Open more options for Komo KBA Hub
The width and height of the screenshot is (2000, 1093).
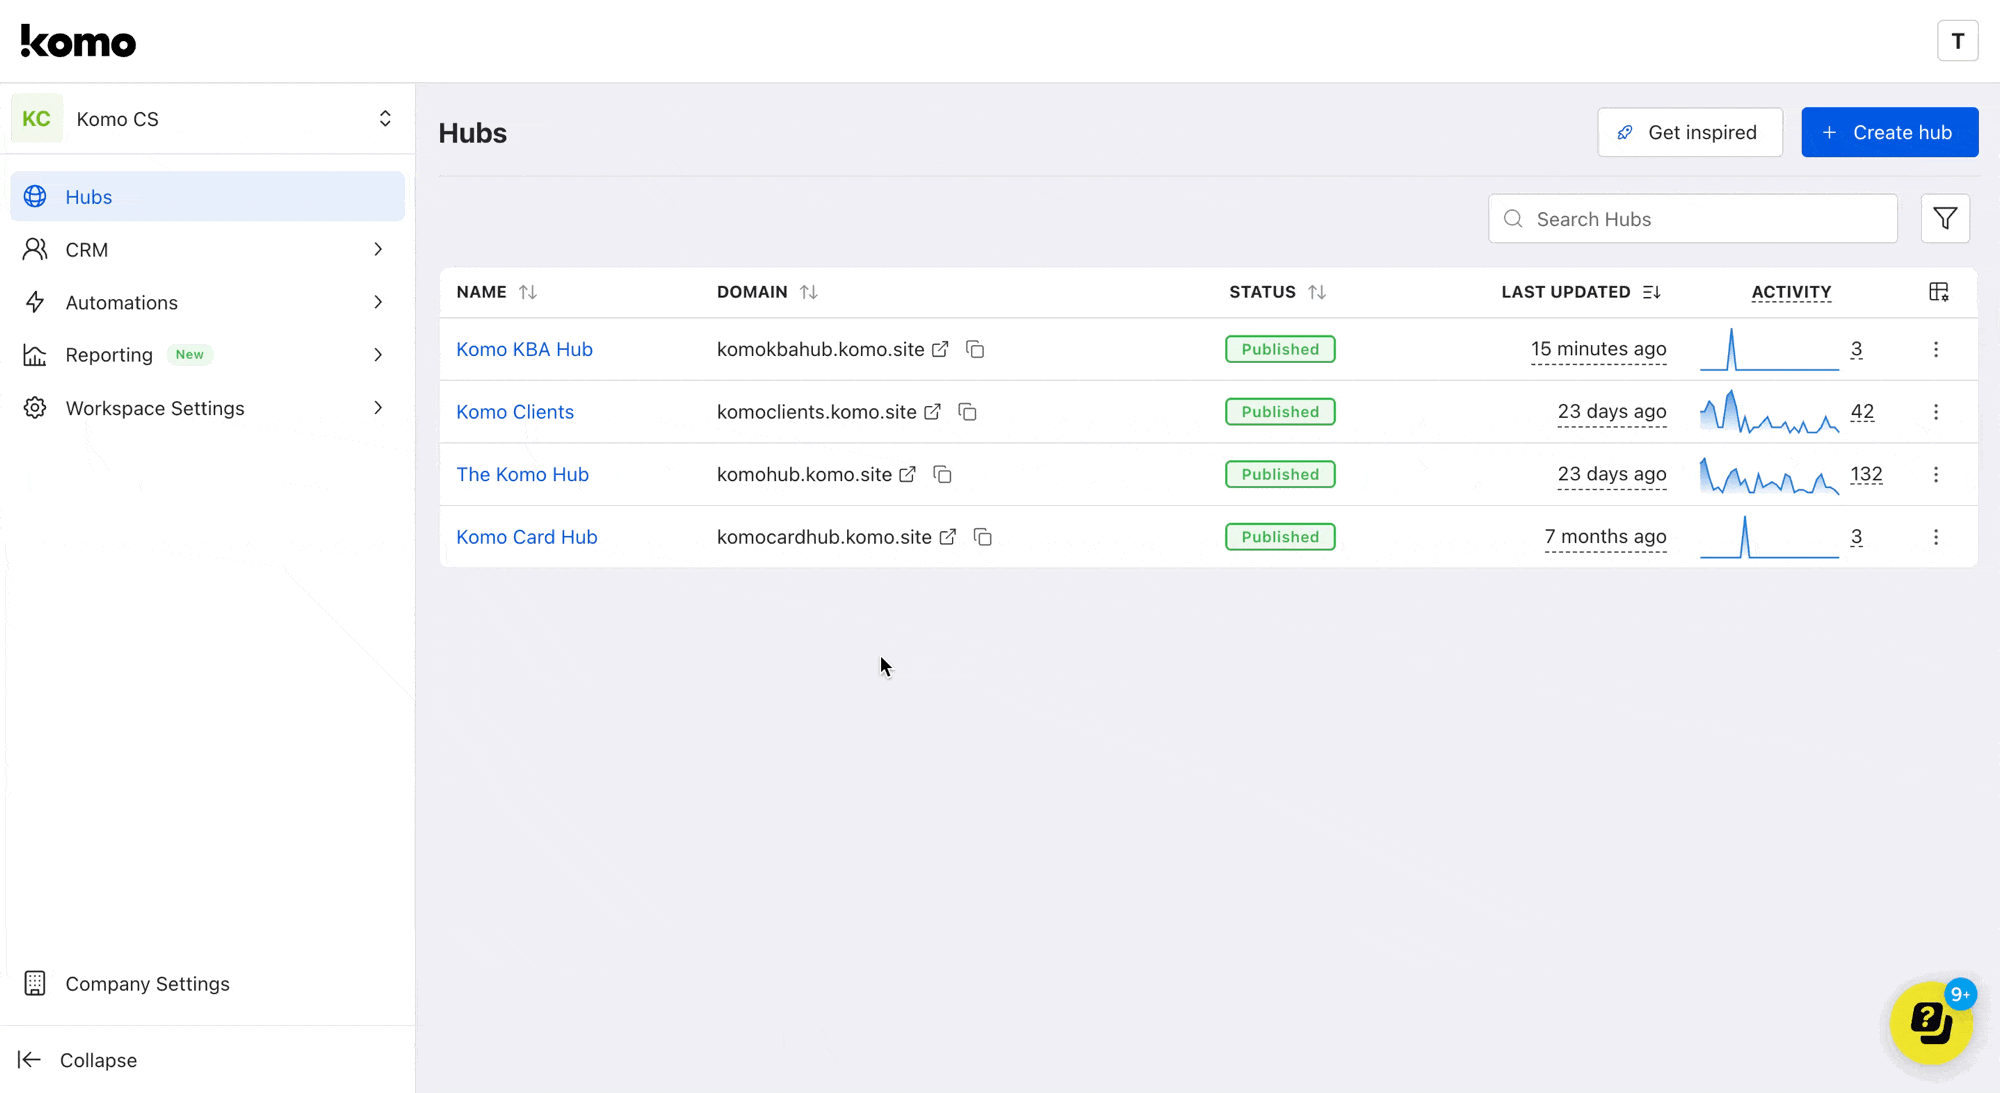coord(1936,349)
